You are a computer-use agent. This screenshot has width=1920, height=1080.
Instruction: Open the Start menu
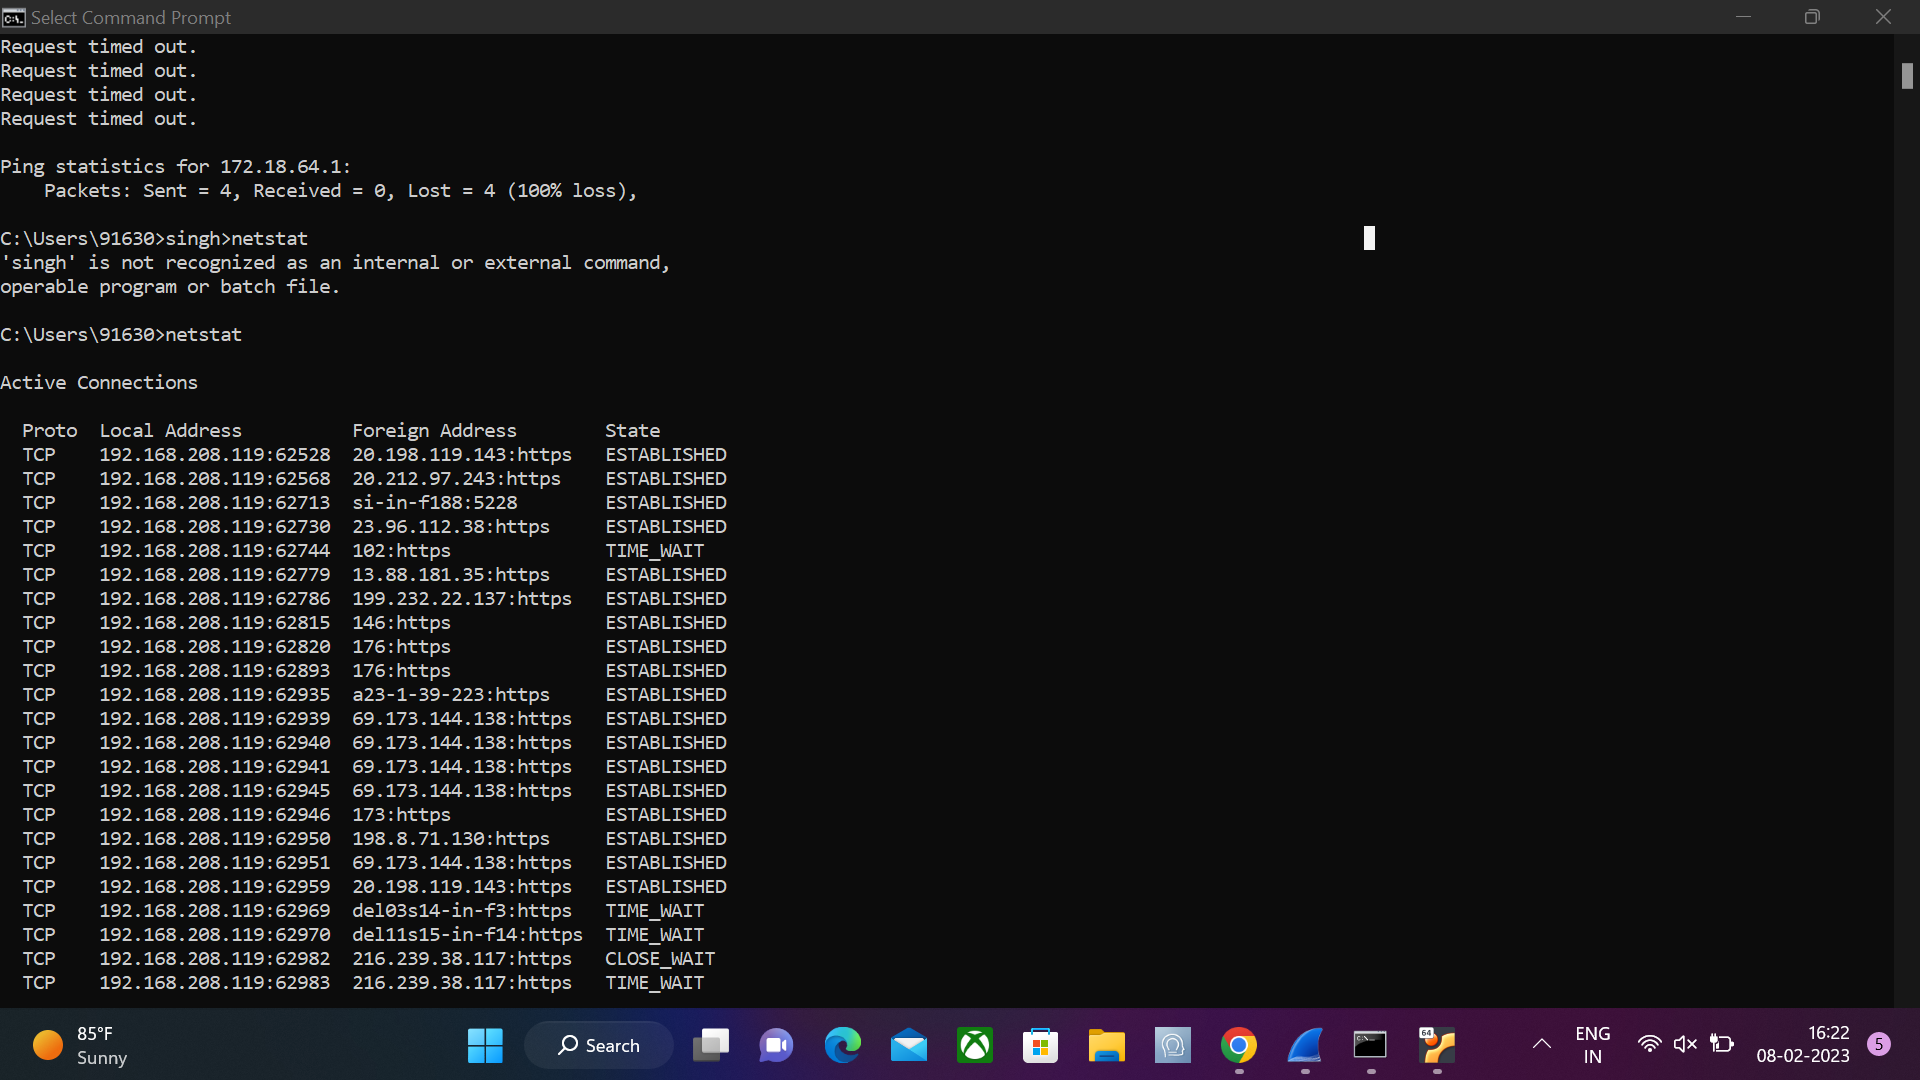coord(485,1045)
